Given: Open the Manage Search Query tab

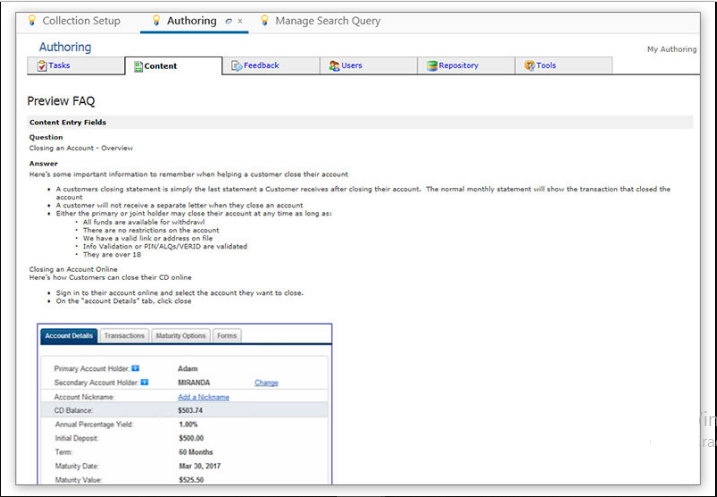Looking at the screenshot, I should tap(327, 21).
